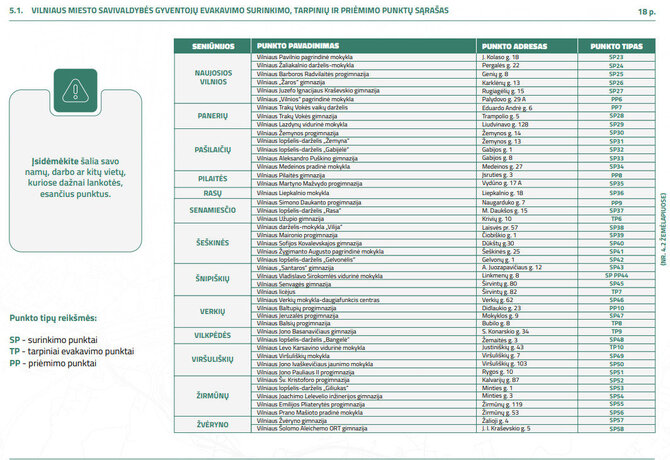This screenshot has height=460, width=670.
Task: Click the address 'Laisvės pr. 57'
Action: [500, 228]
